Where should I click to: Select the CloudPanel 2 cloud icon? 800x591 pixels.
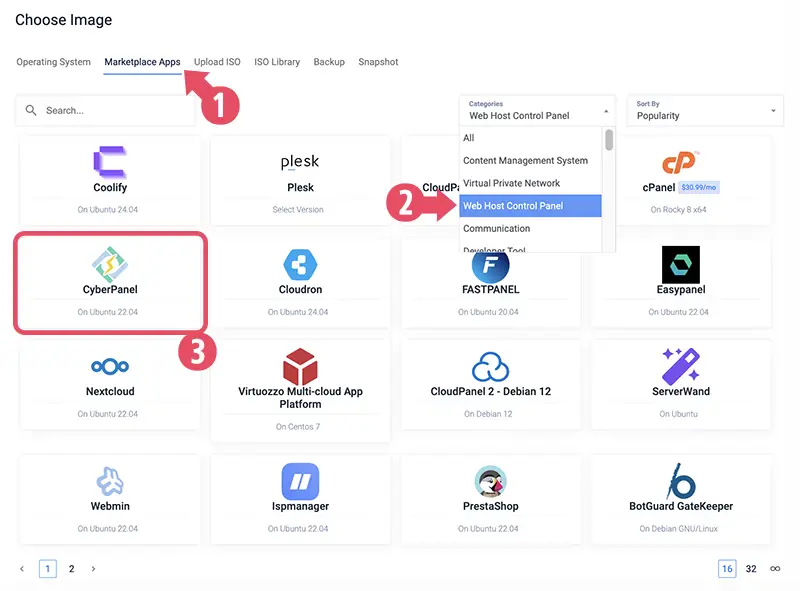490,366
